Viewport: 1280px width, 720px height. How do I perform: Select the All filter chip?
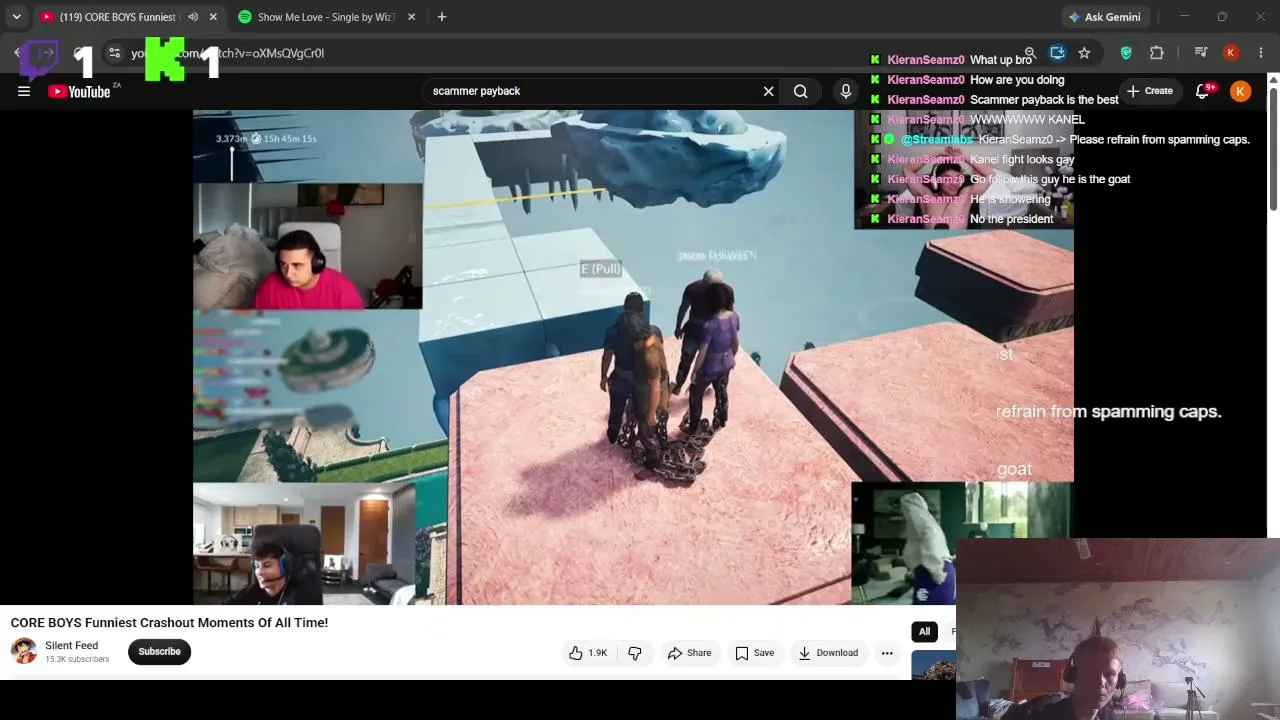tap(924, 631)
